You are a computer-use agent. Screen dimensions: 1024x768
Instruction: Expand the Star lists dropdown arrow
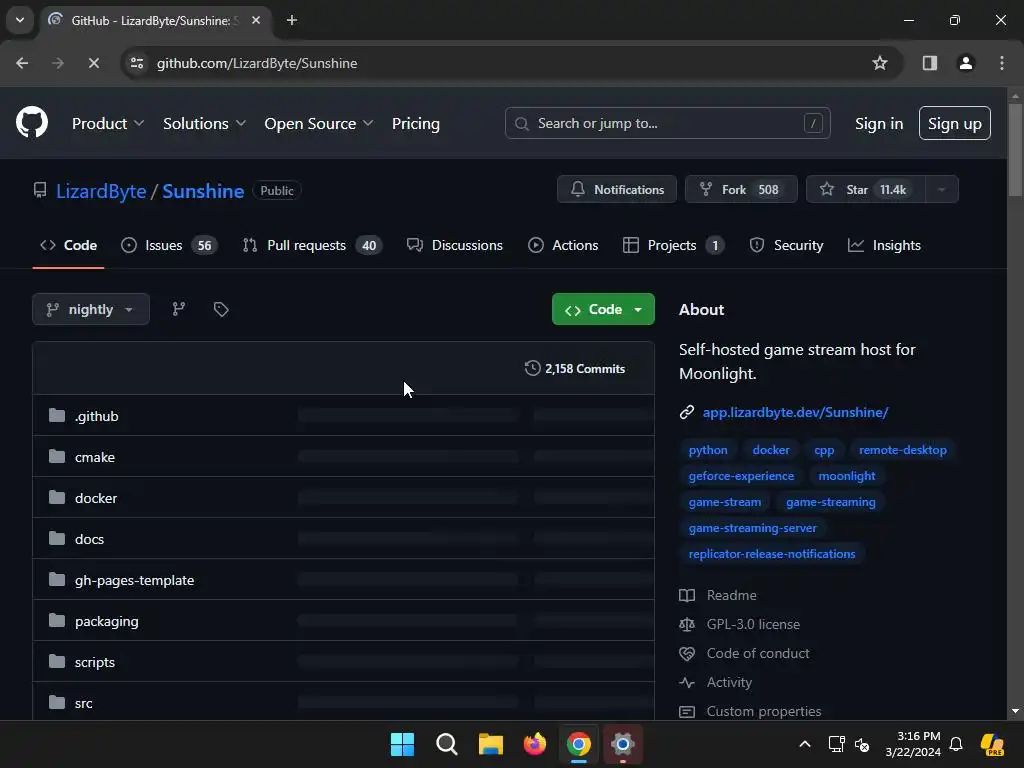pos(941,189)
